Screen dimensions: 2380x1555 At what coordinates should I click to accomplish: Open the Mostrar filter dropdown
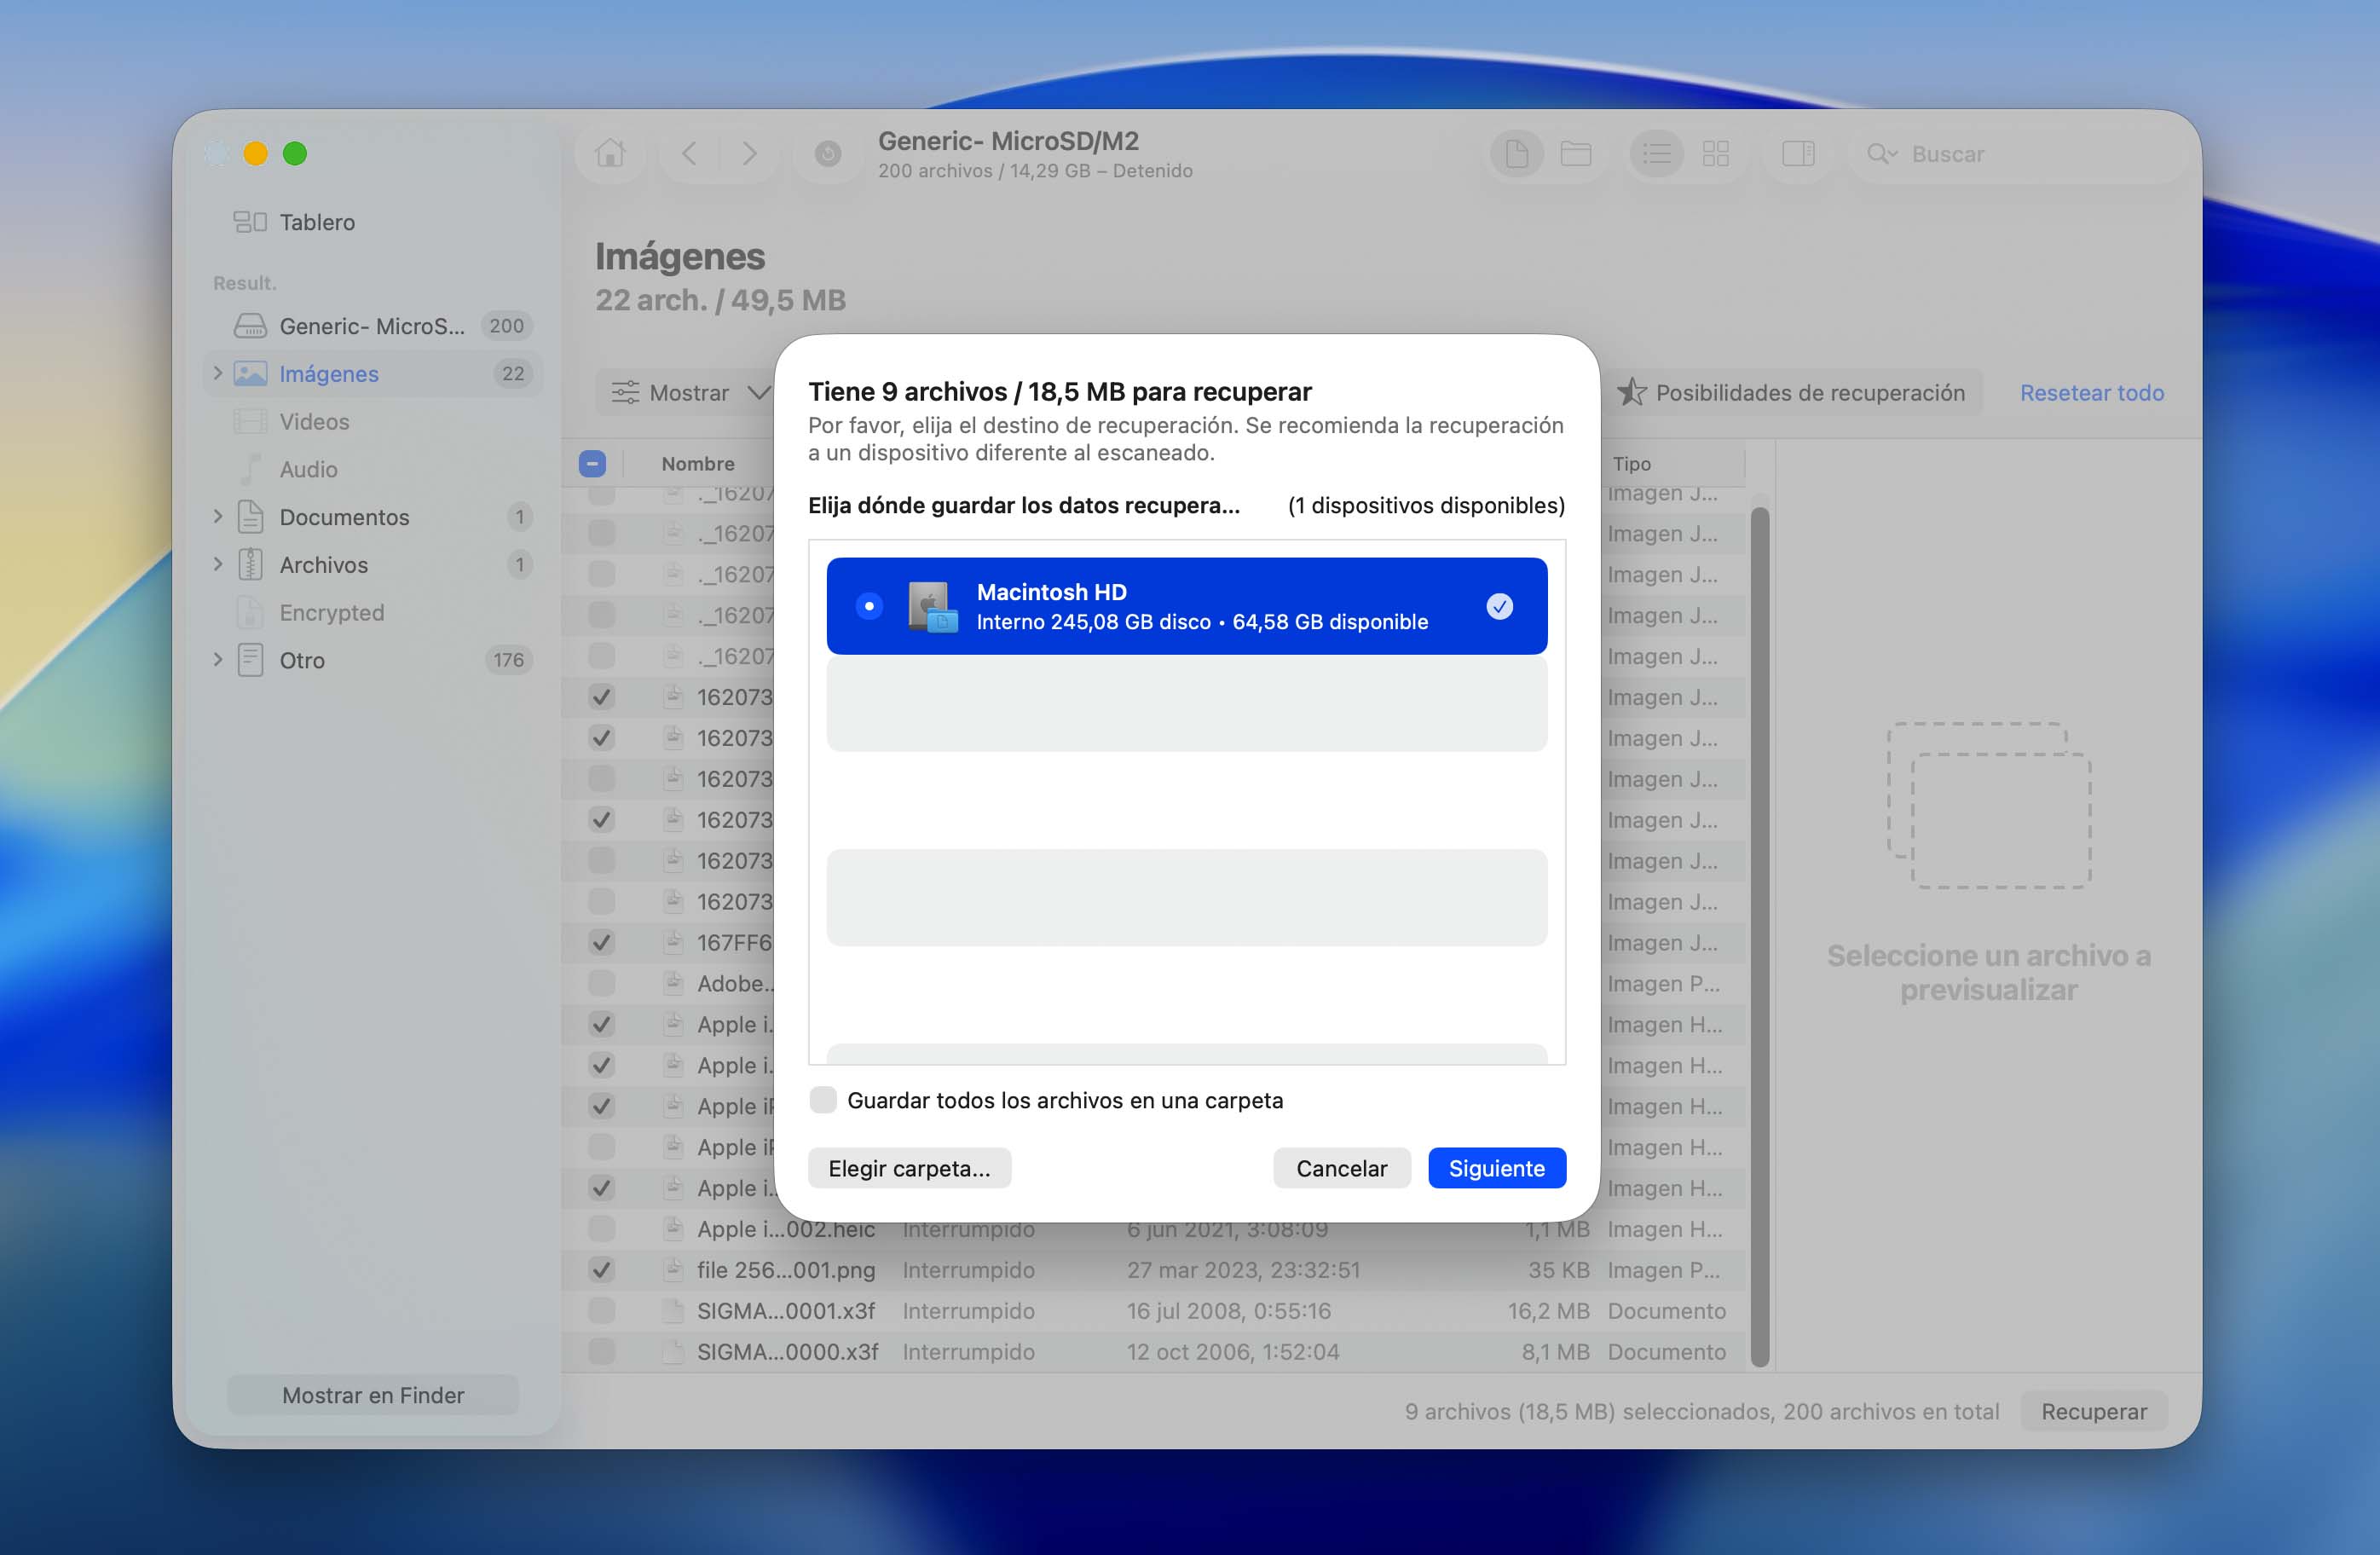click(690, 393)
